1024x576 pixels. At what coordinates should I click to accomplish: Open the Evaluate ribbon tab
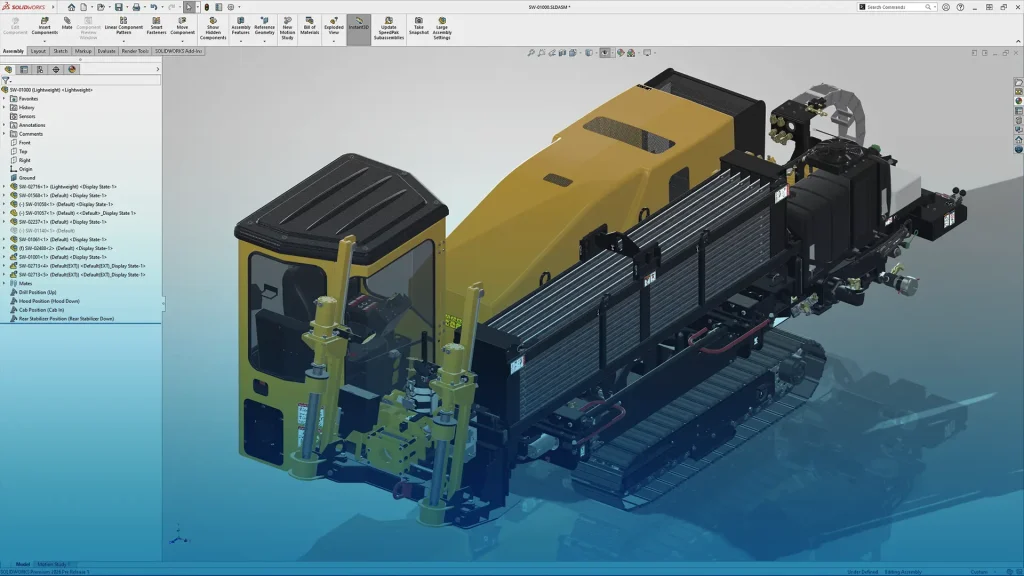click(105, 51)
